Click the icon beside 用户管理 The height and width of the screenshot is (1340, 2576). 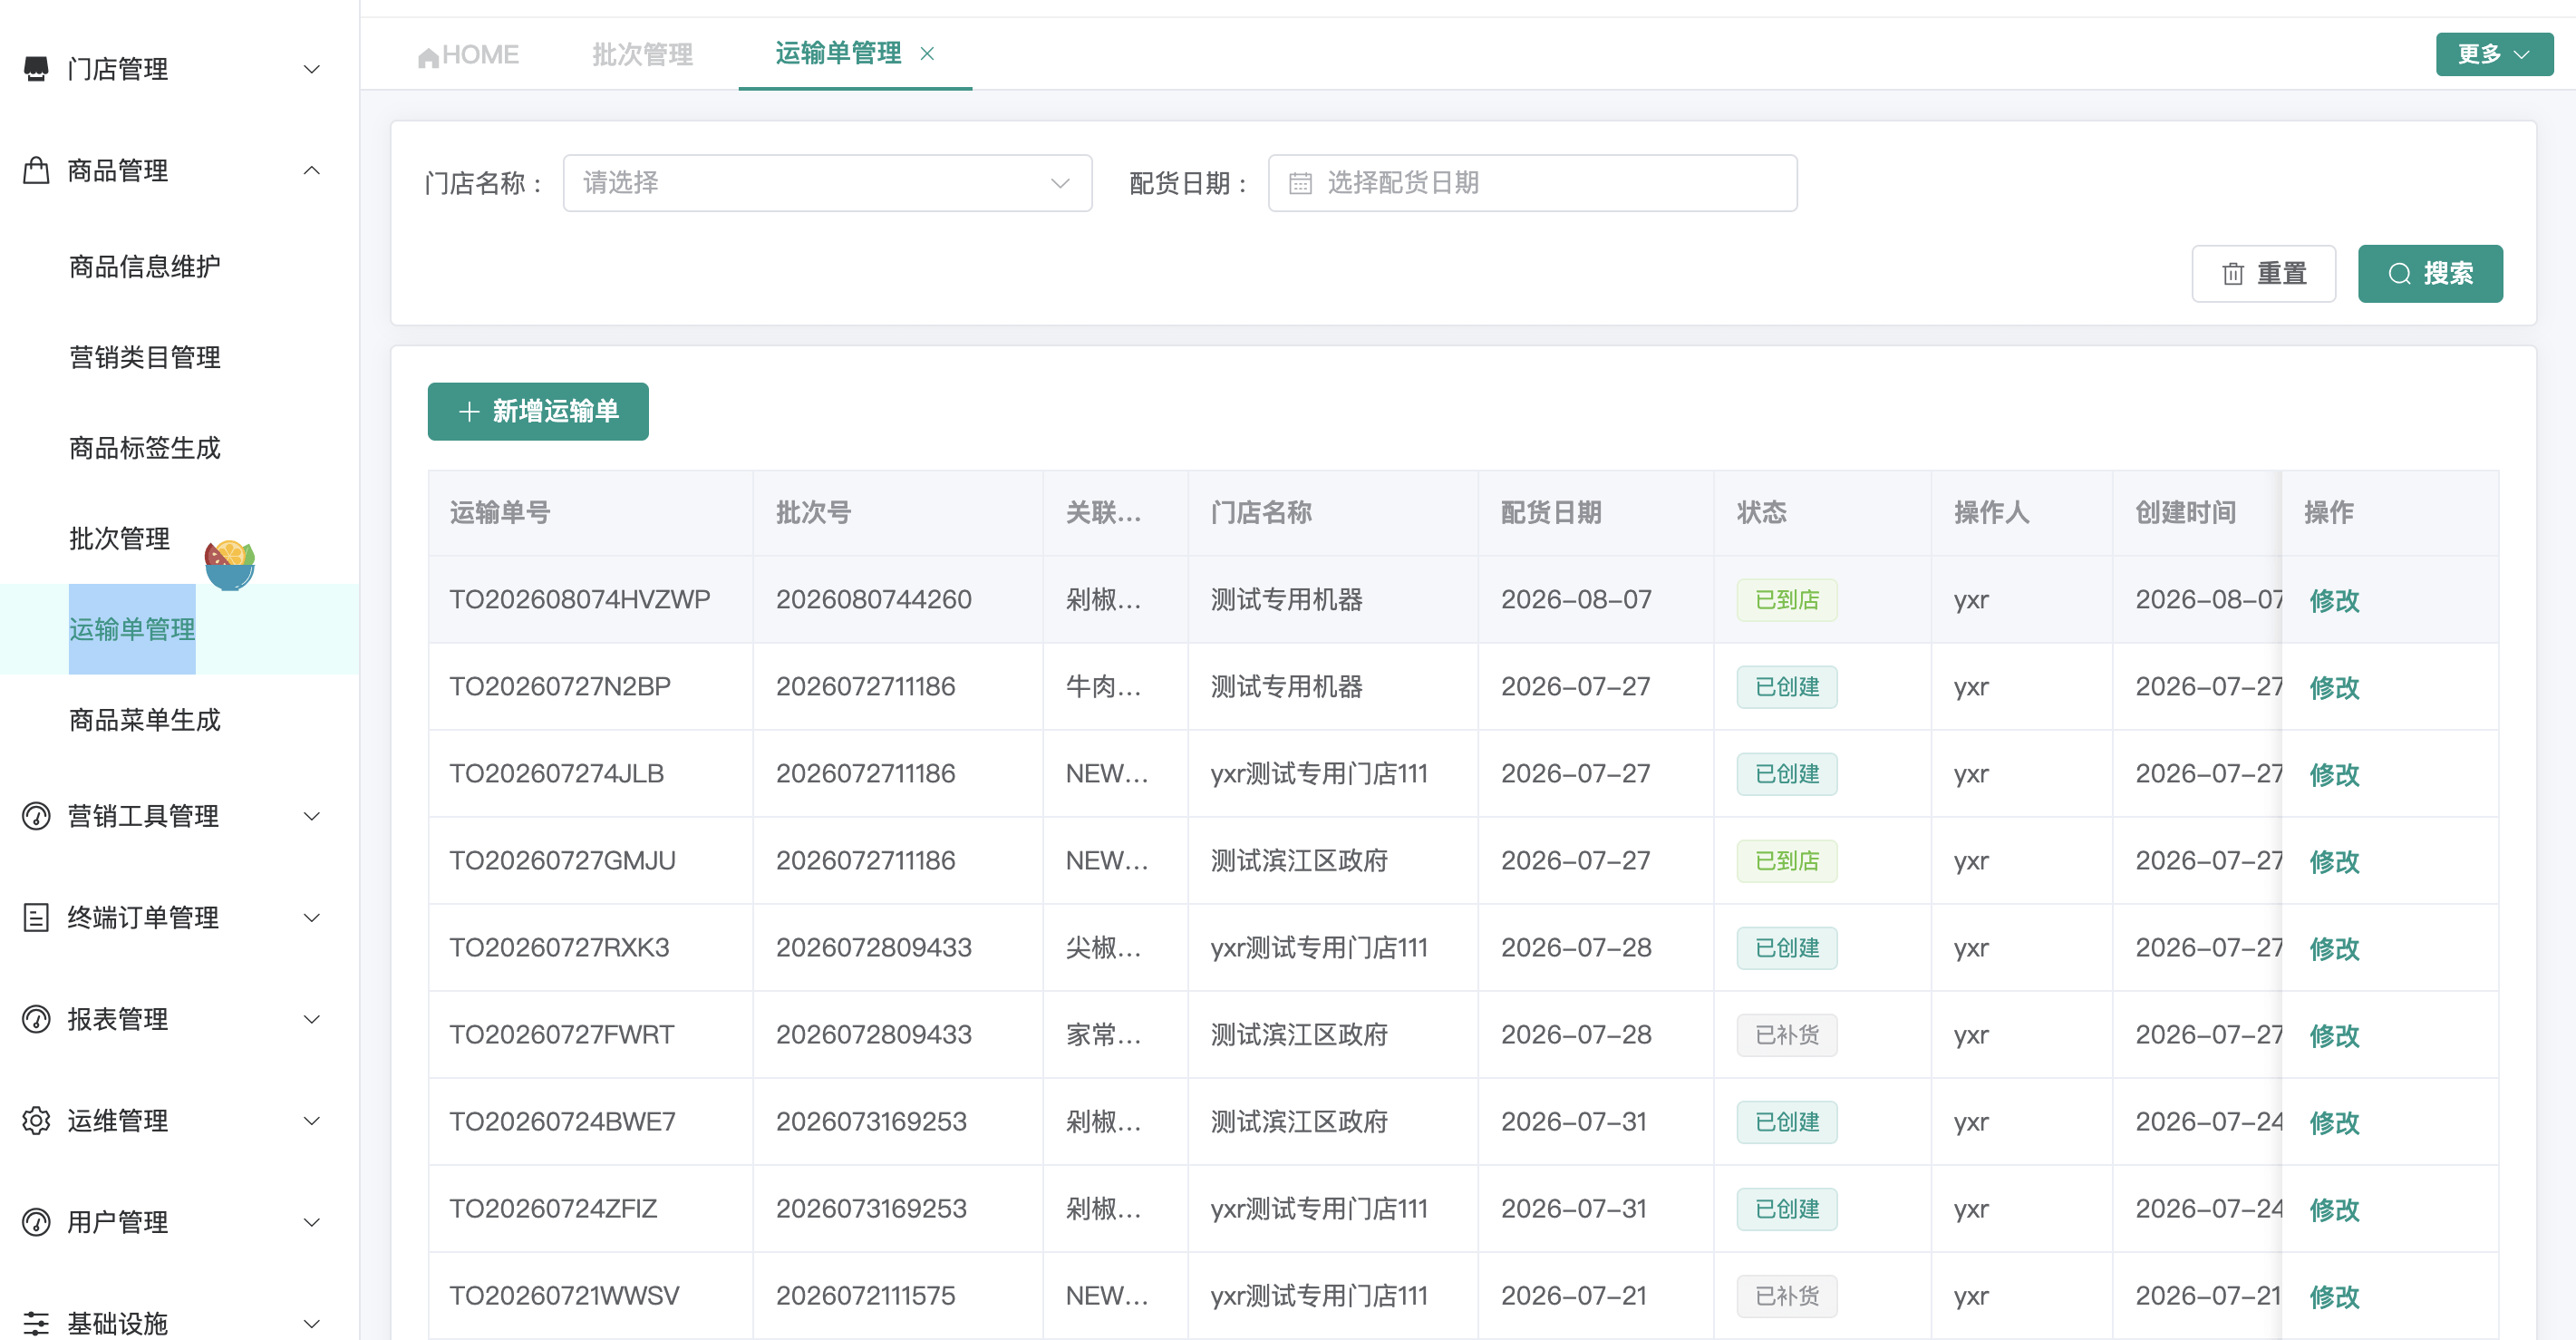pyautogui.click(x=36, y=1222)
